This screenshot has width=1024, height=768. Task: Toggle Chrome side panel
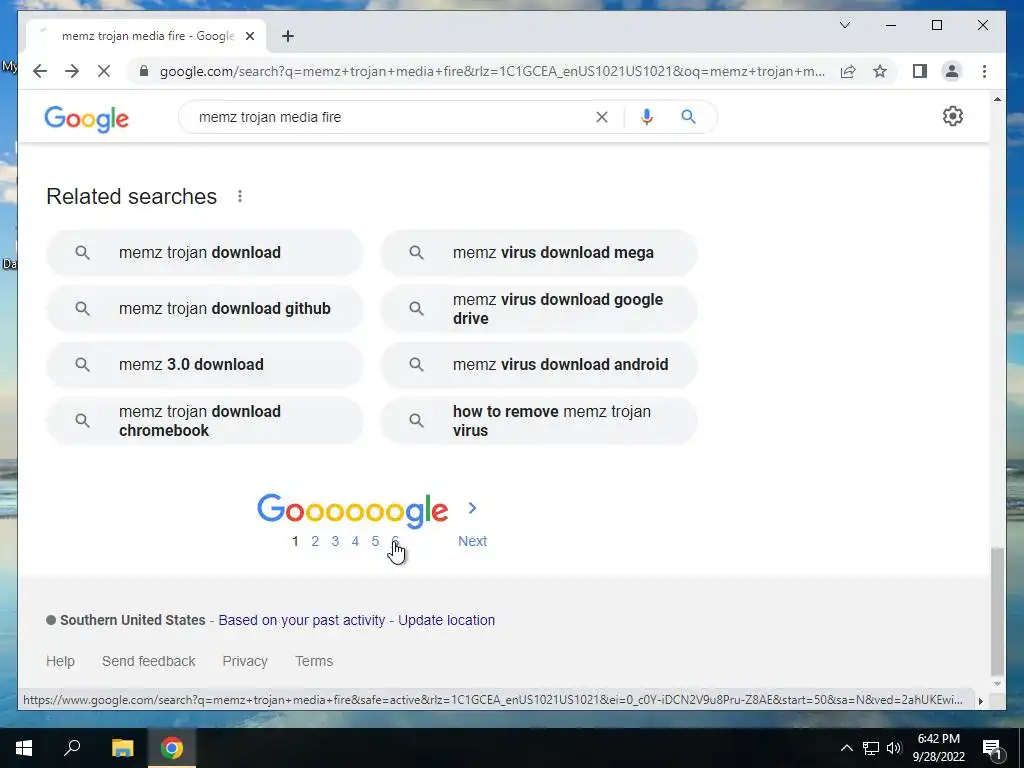pyautogui.click(x=920, y=71)
